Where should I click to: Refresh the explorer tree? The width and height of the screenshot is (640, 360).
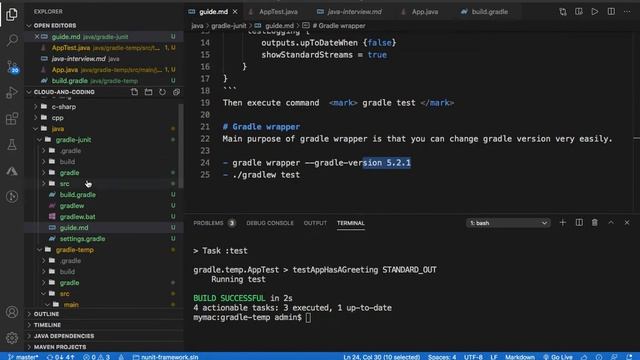(162, 92)
